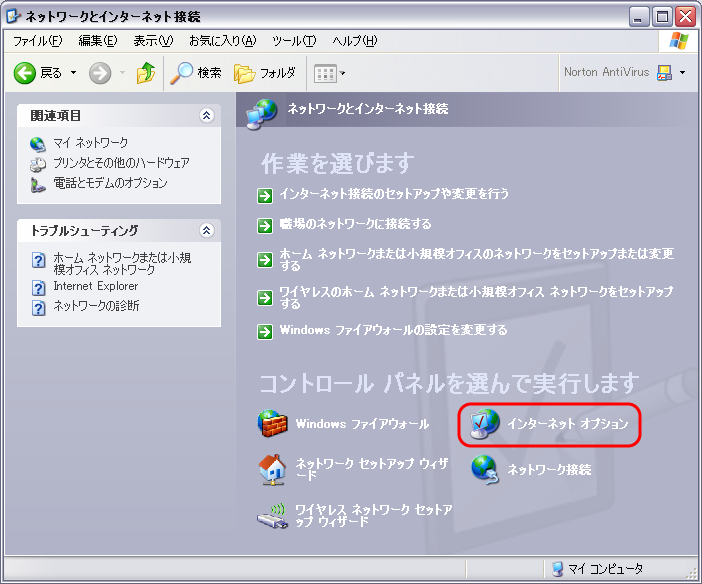Click the title bar window system icon

pyautogui.click(x=13, y=17)
